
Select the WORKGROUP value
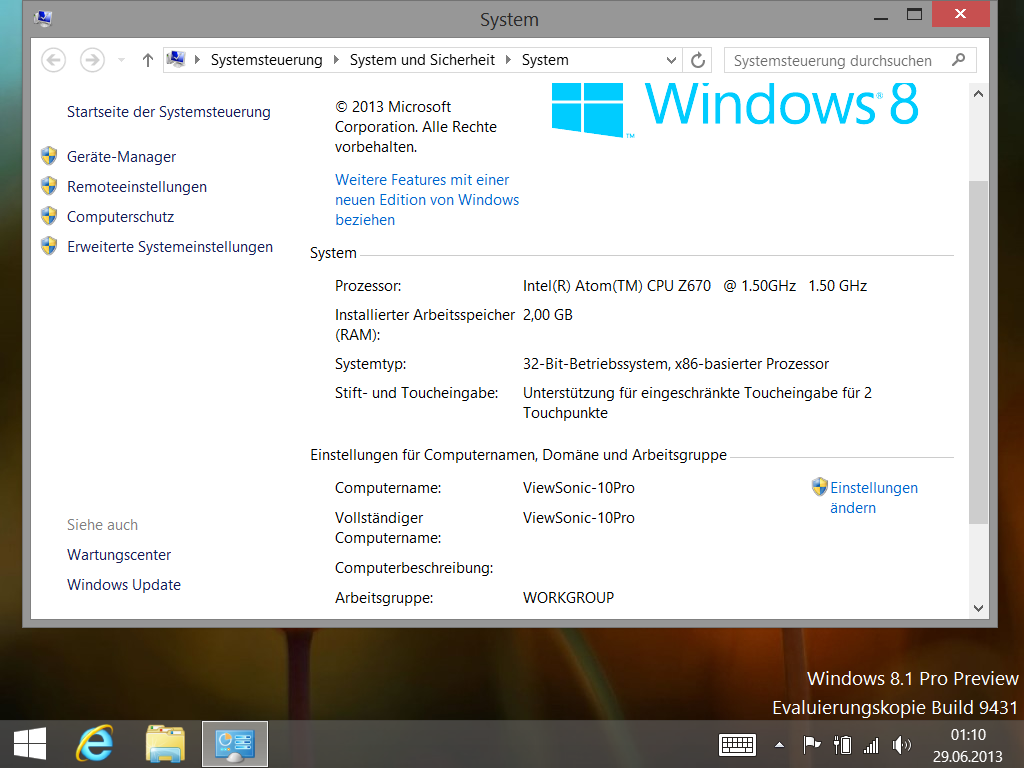click(x=568, y=598)
